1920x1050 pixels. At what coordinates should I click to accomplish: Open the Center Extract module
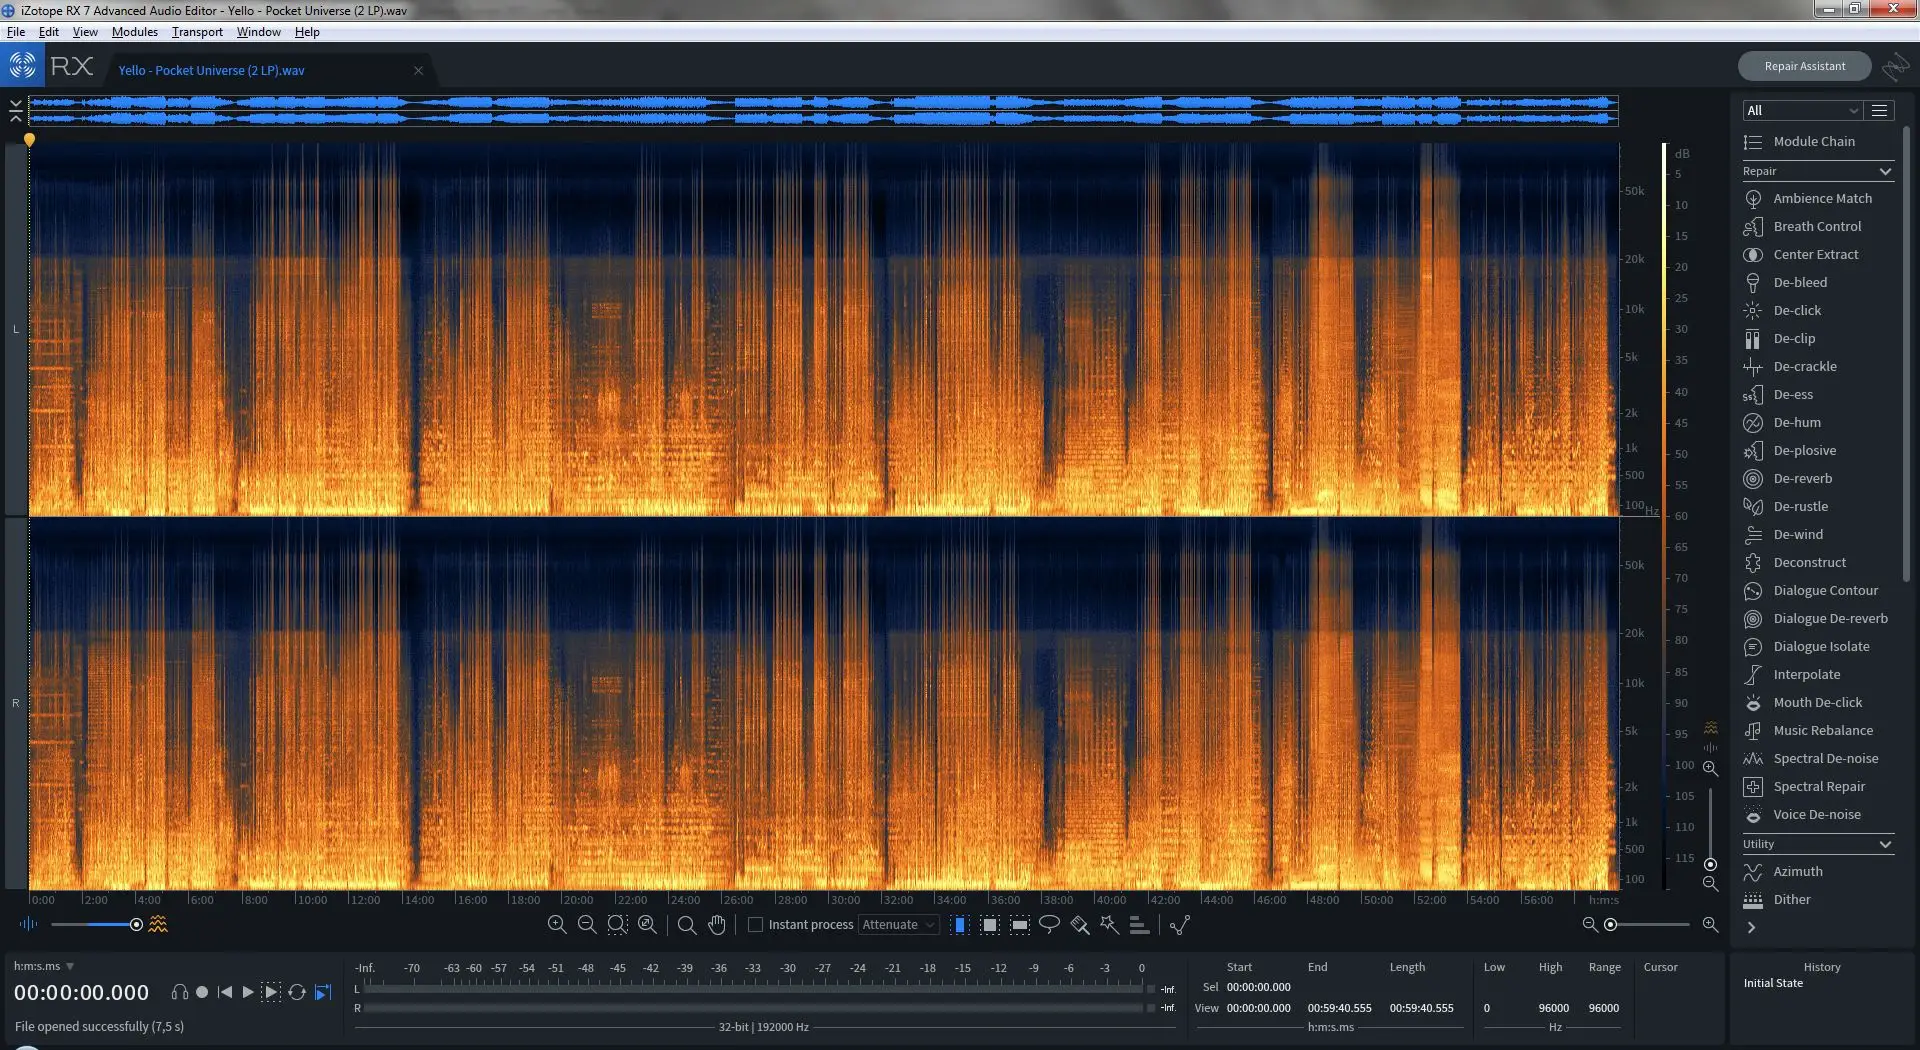click(x=1818, y=254)
